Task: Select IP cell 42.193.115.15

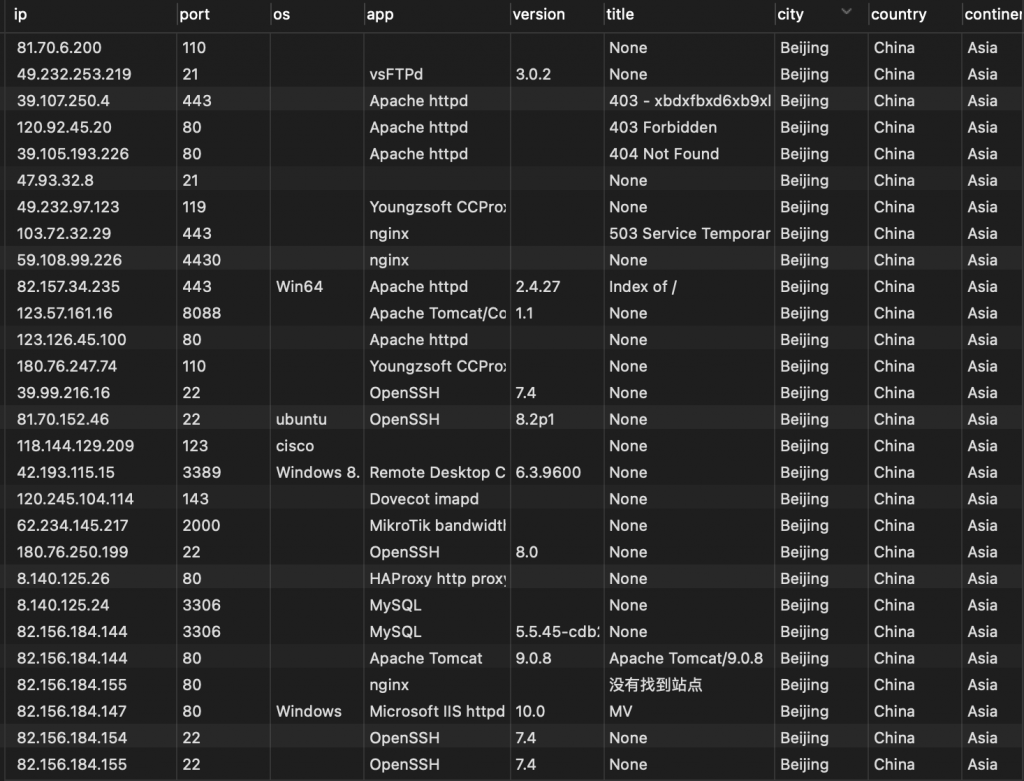Action: (x=65, y=473)
